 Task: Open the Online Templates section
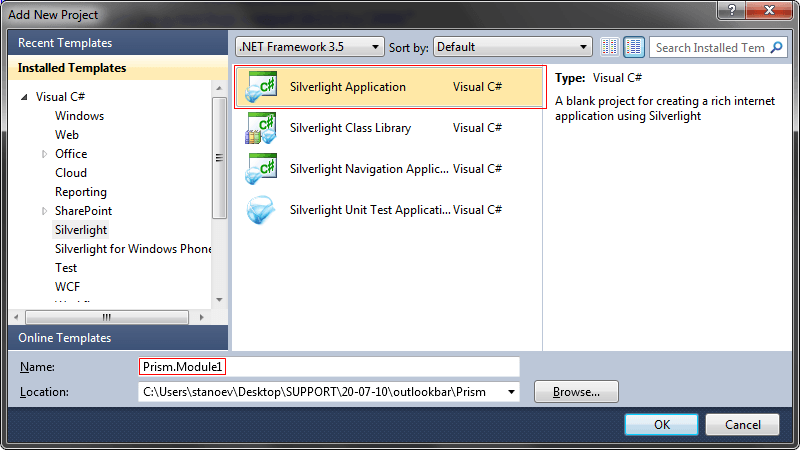click(x=65, y=338)
